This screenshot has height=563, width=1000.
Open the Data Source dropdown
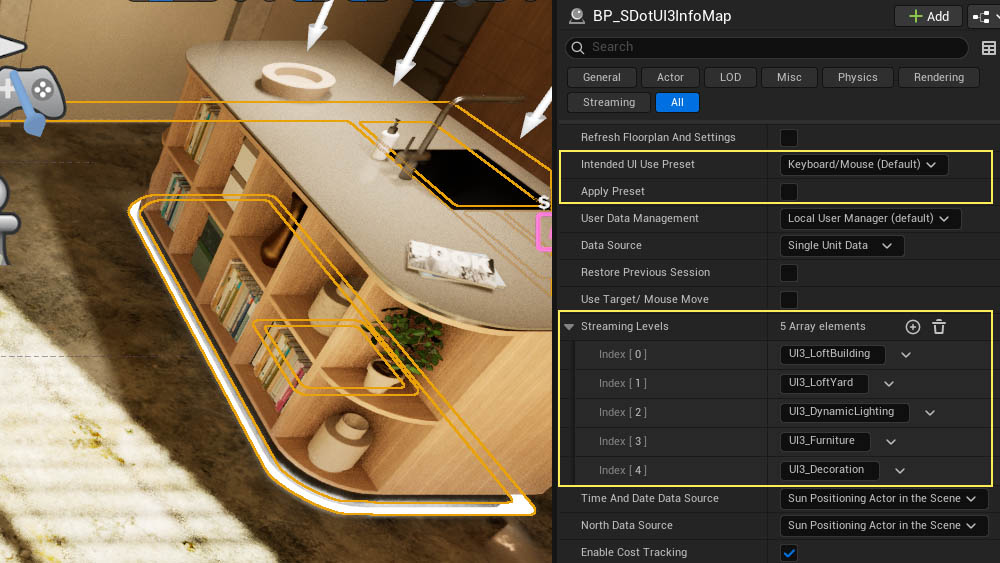pyautogui.click(x=842, y=245)
